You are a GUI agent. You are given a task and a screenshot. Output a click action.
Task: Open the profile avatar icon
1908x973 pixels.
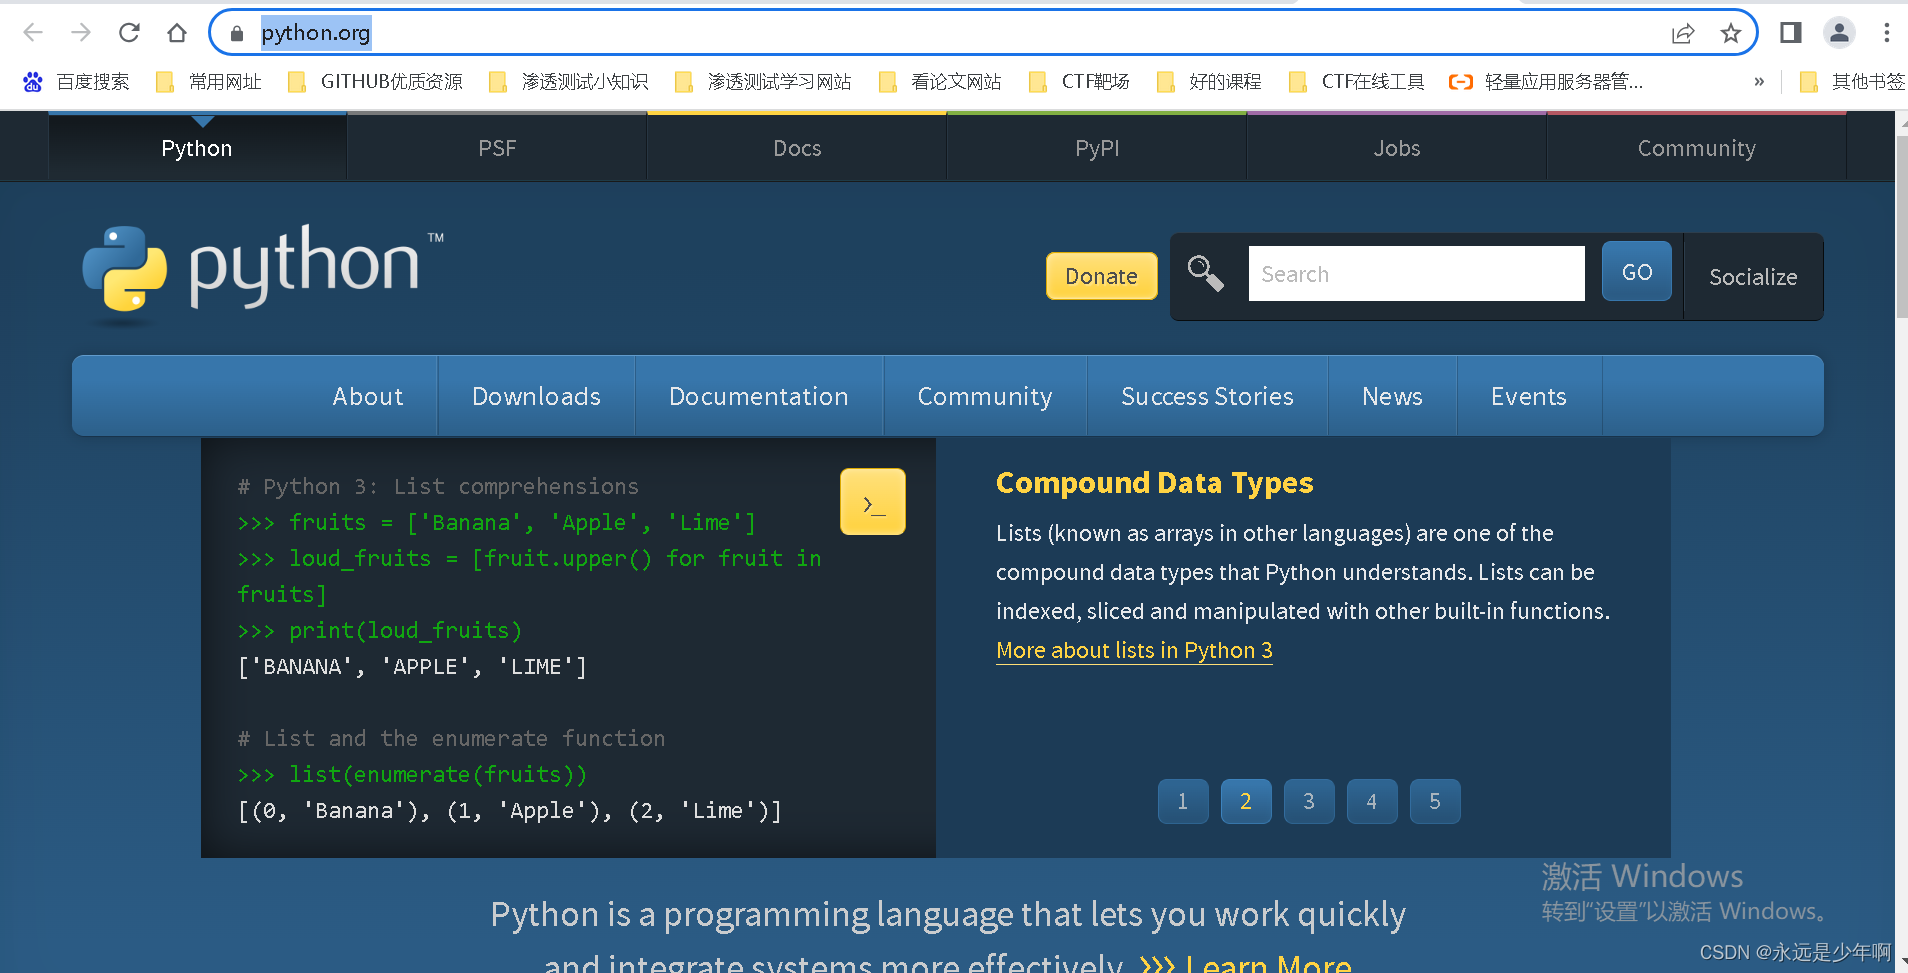[x=1839, y=33]
